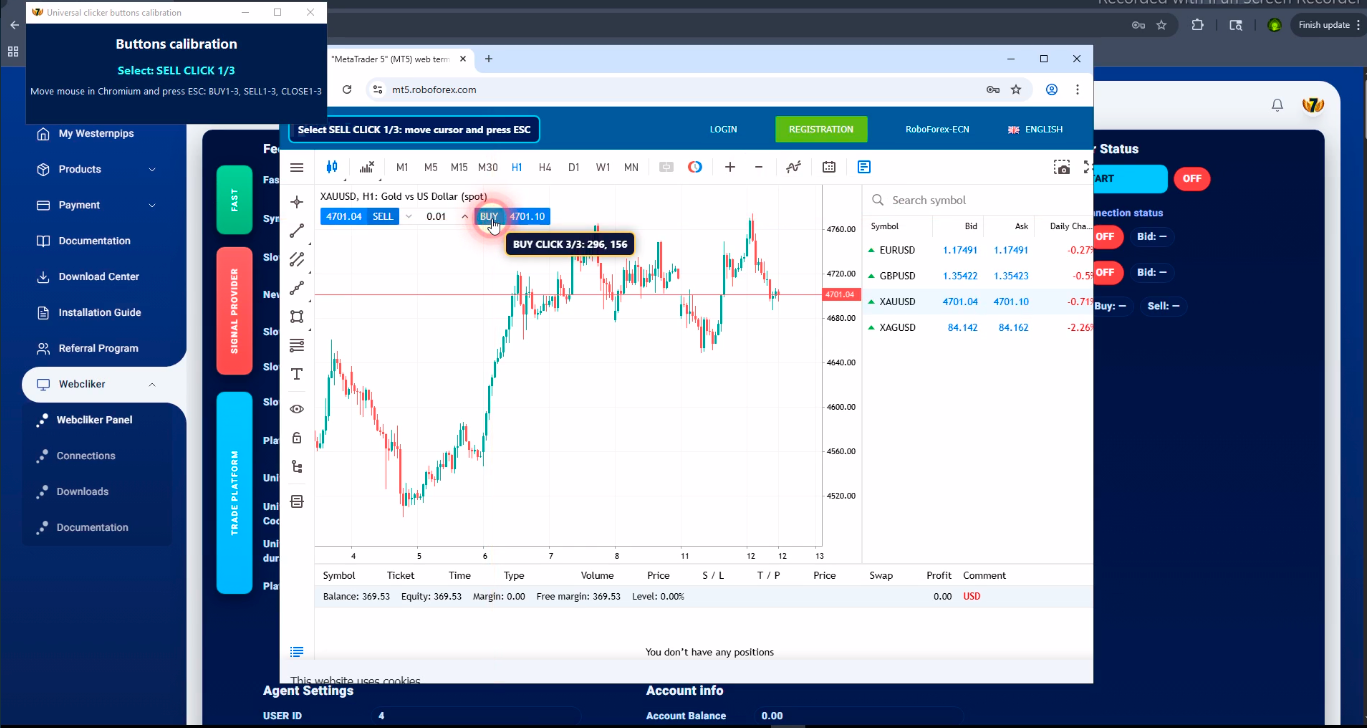Open the MT5 hamburger main menu
Screen dimensions: 1367x728
(x=297, y=167)
